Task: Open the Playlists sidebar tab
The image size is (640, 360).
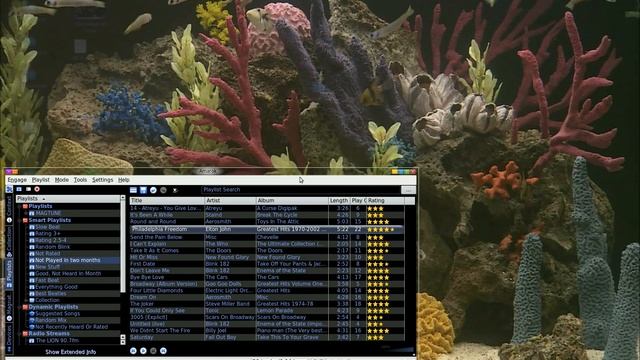Action: [9, 274]
